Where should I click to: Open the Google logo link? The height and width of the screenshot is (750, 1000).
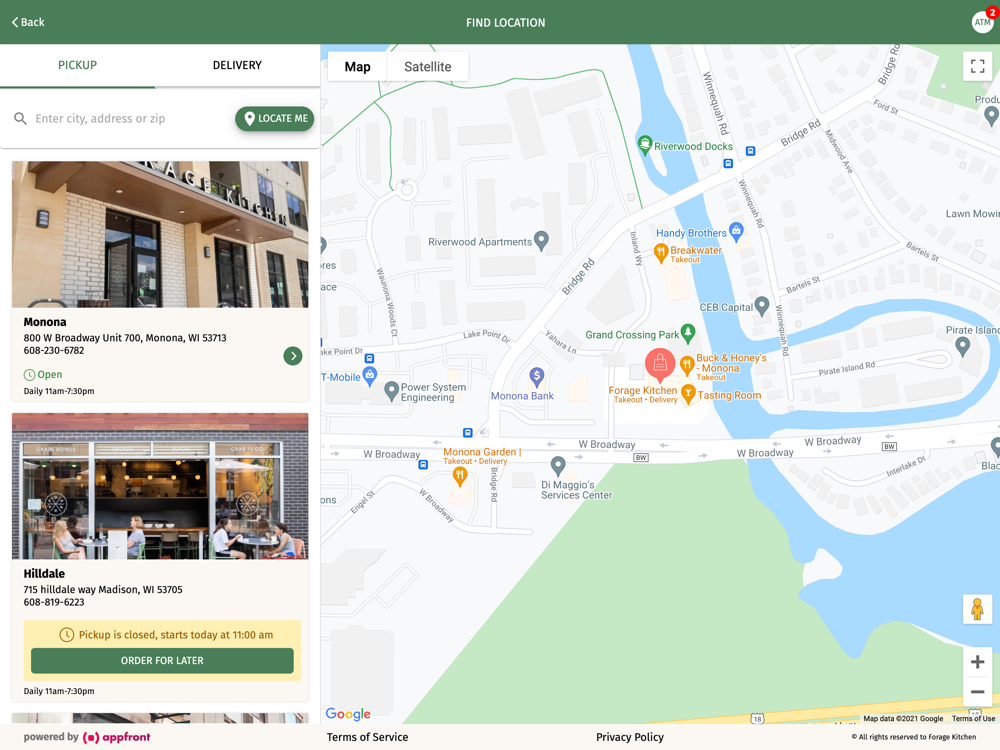point(348,714)
